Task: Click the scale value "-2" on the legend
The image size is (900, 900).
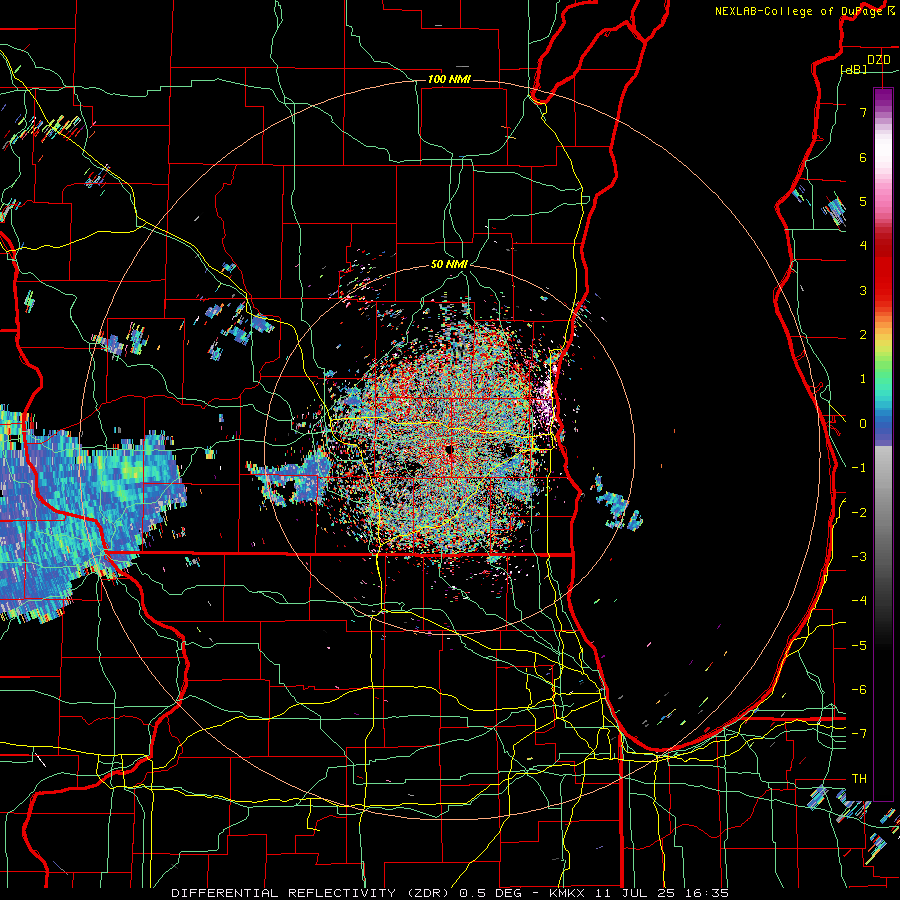Action: tap(859, 513)
